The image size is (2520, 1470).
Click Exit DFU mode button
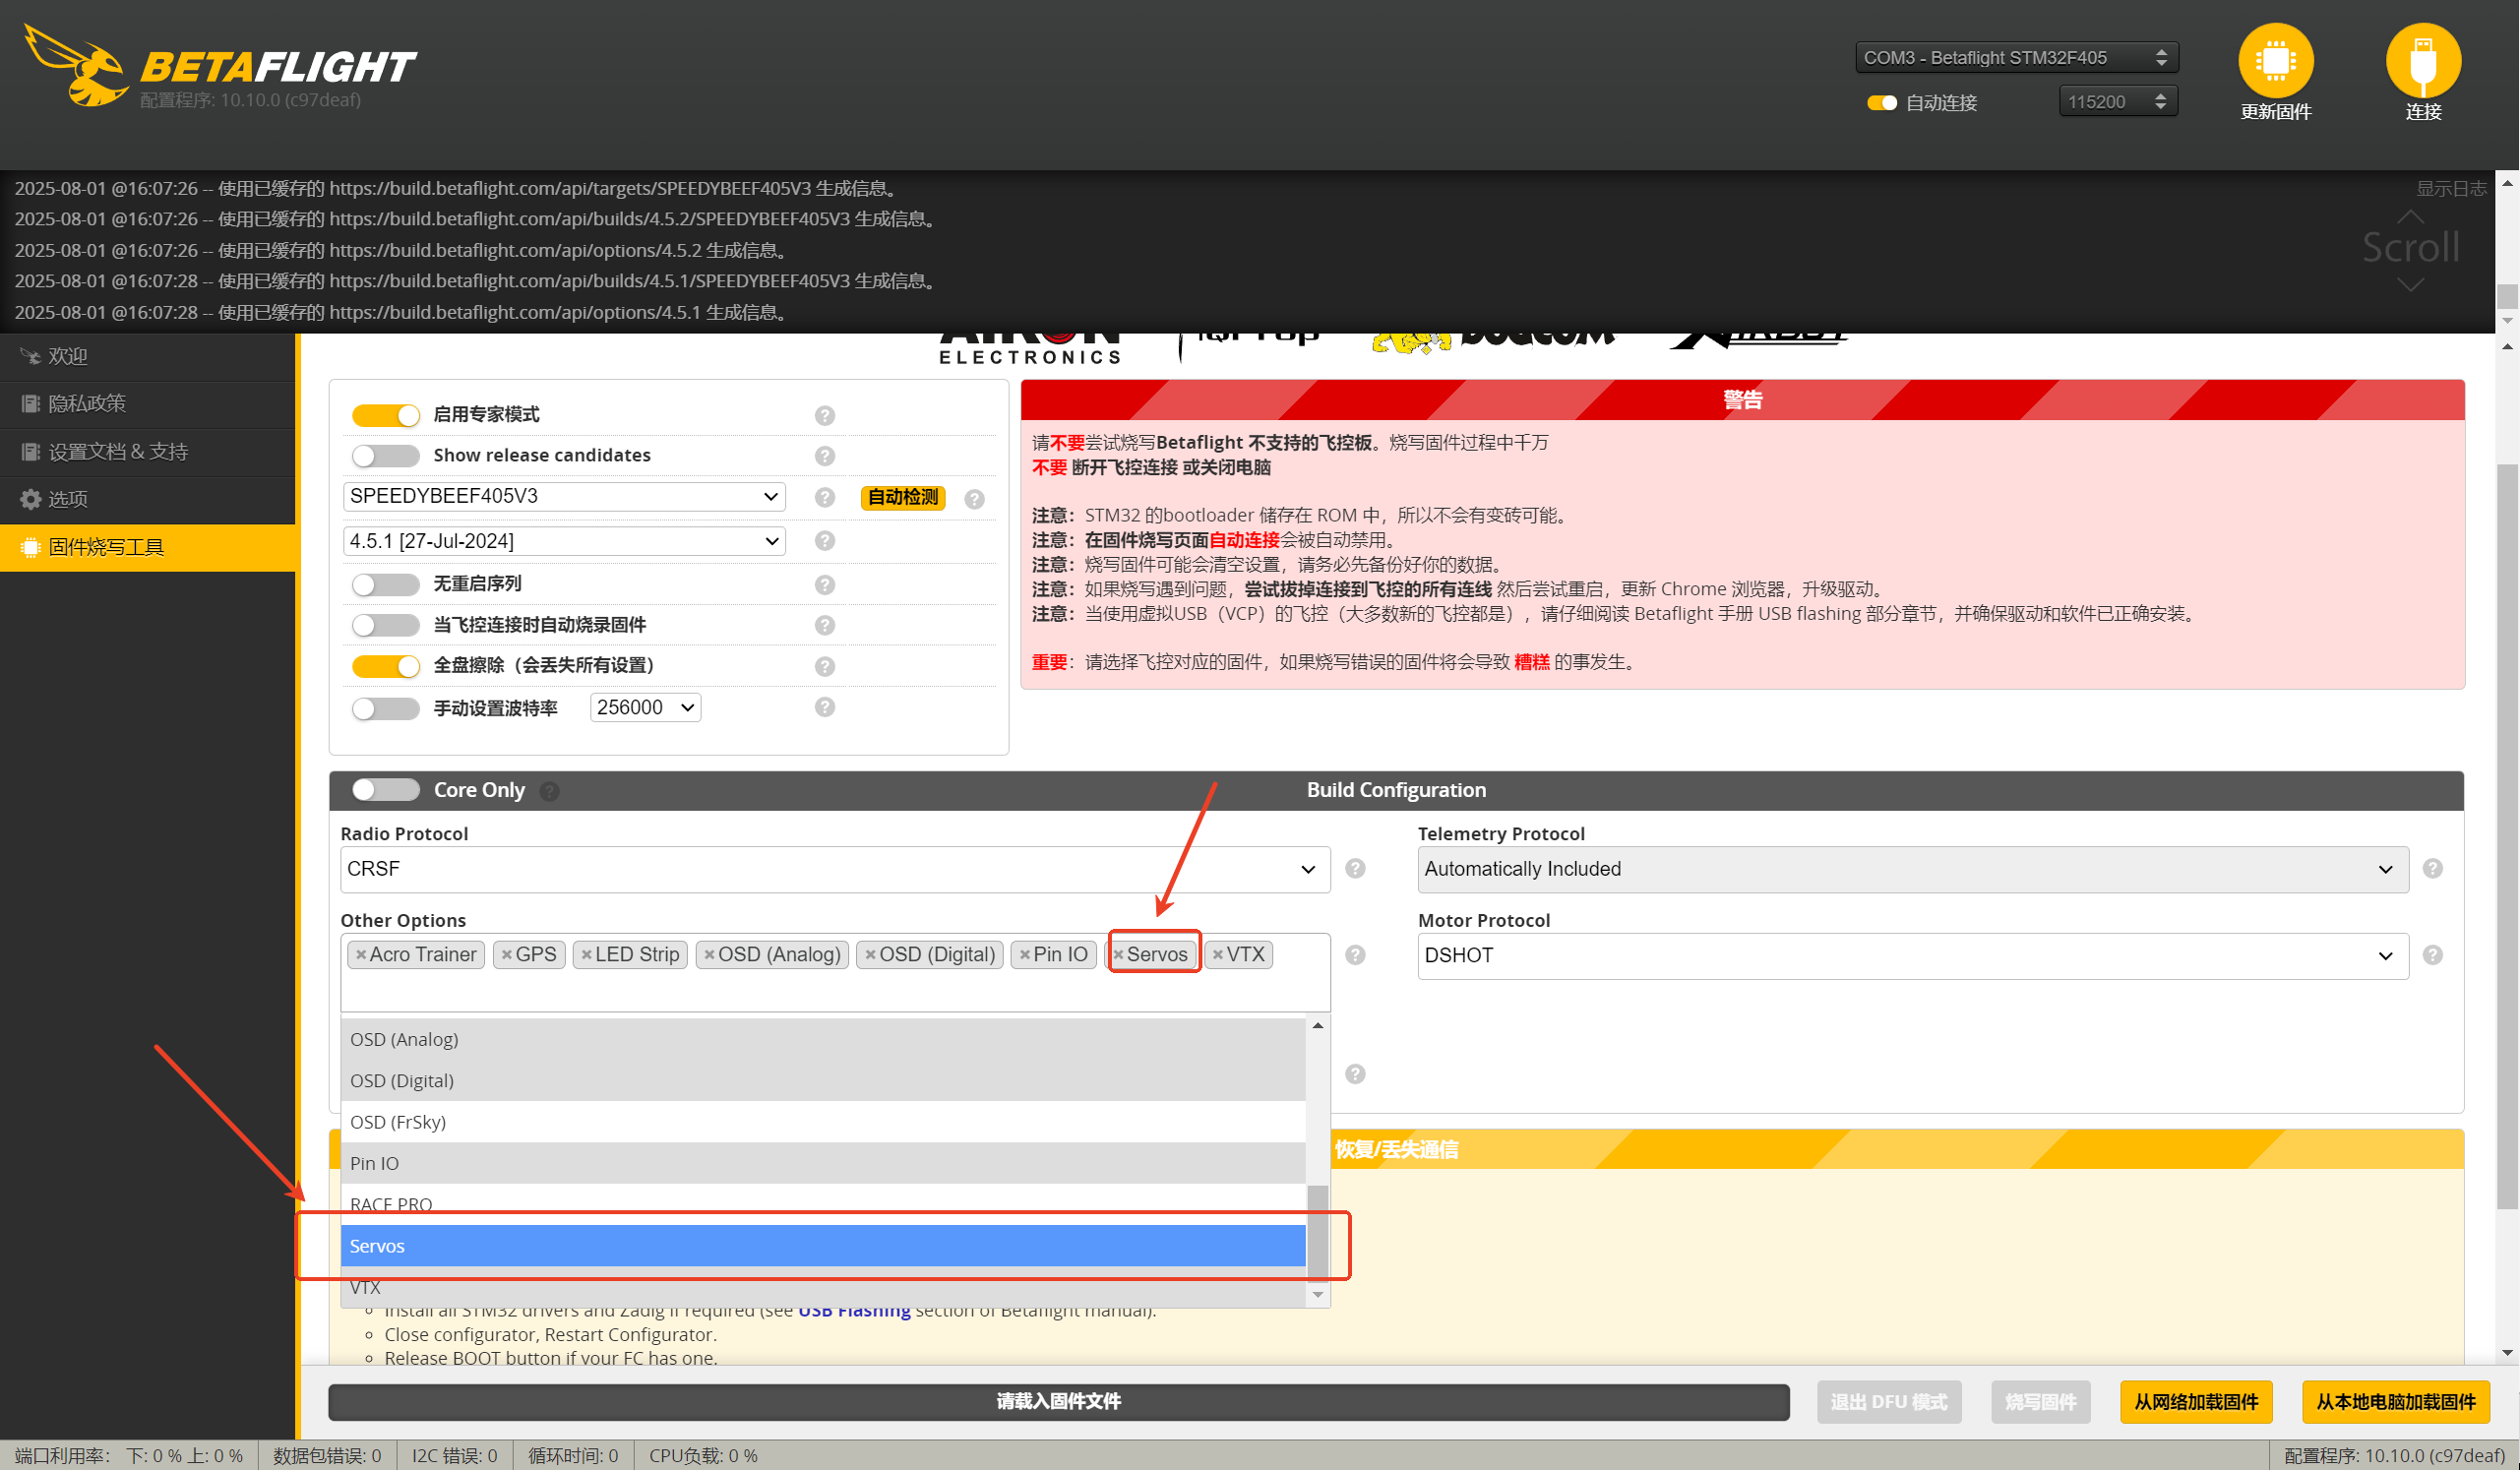tap(1889, 1402)
